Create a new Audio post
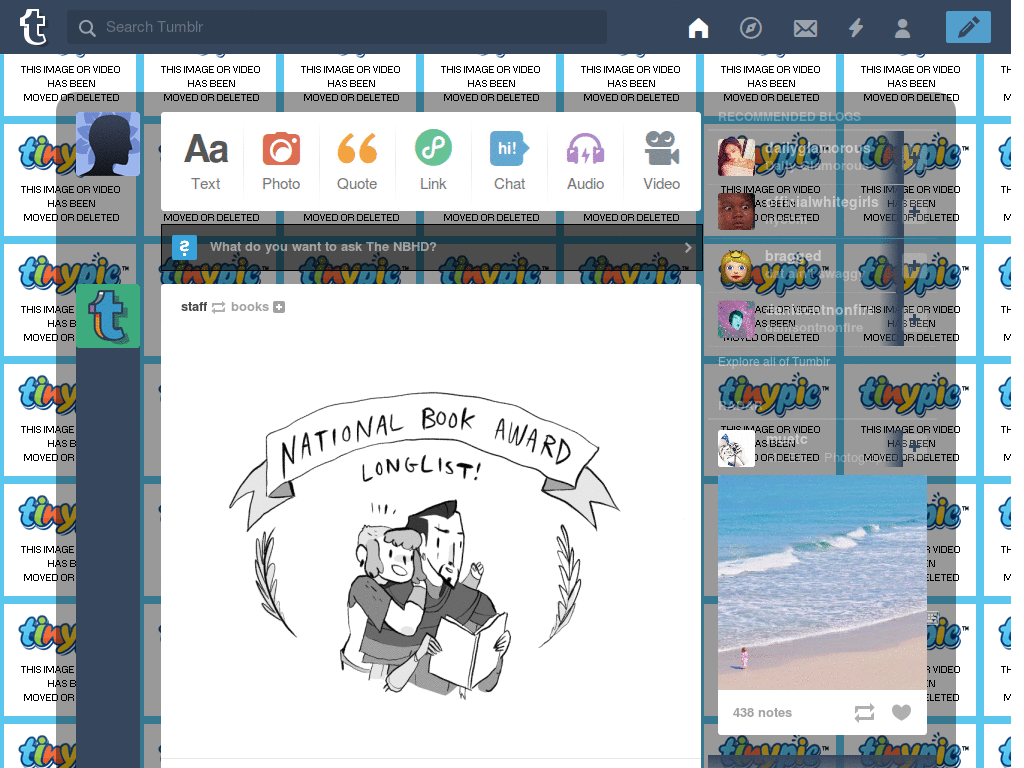Image resolution: width=1024 pixels, height=768 pixels. tap(585, 161)
